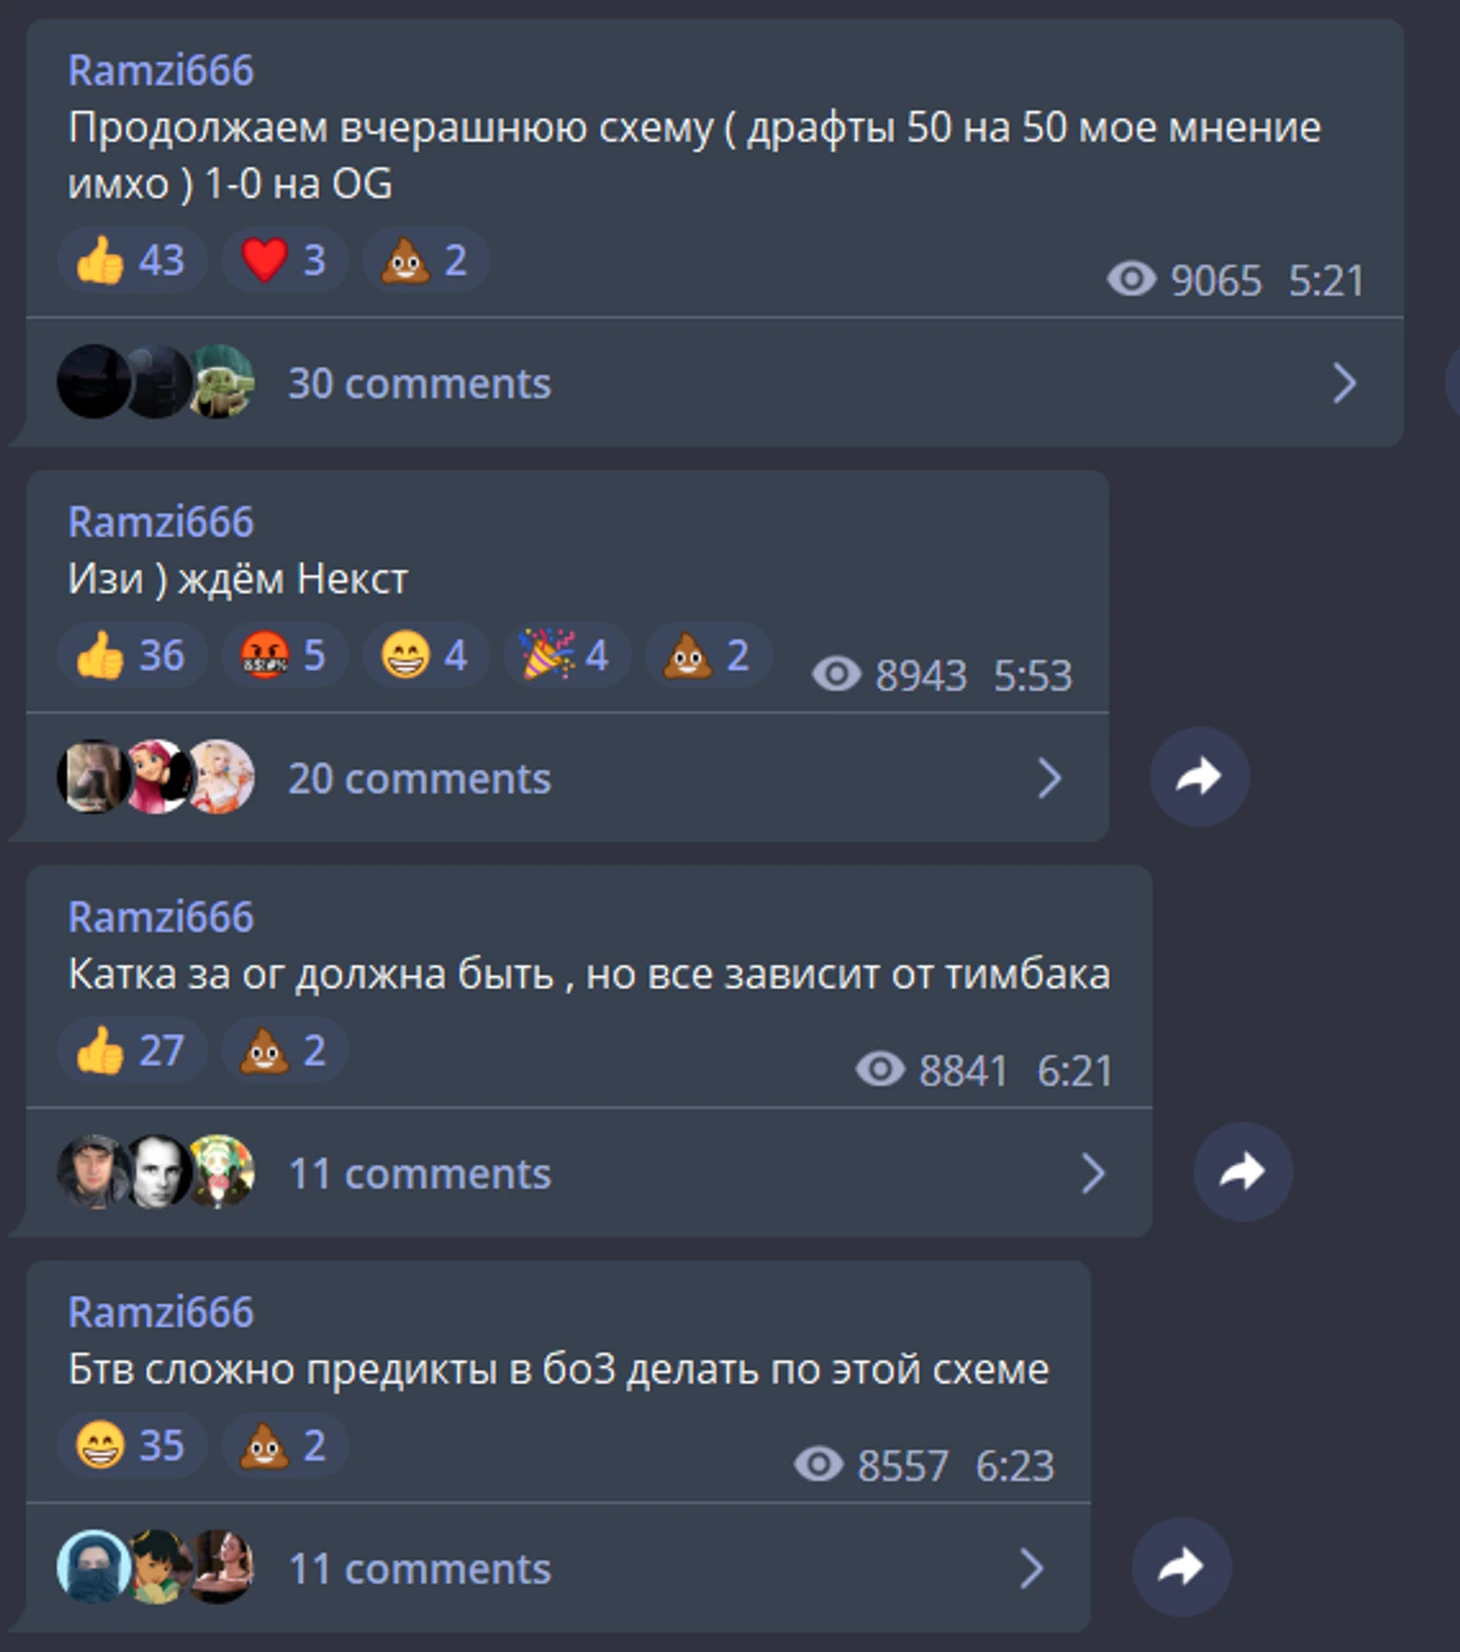Screen dimensions: 1460x1652
Task: Click the 9065 views eye counter
Action: 1184,280
